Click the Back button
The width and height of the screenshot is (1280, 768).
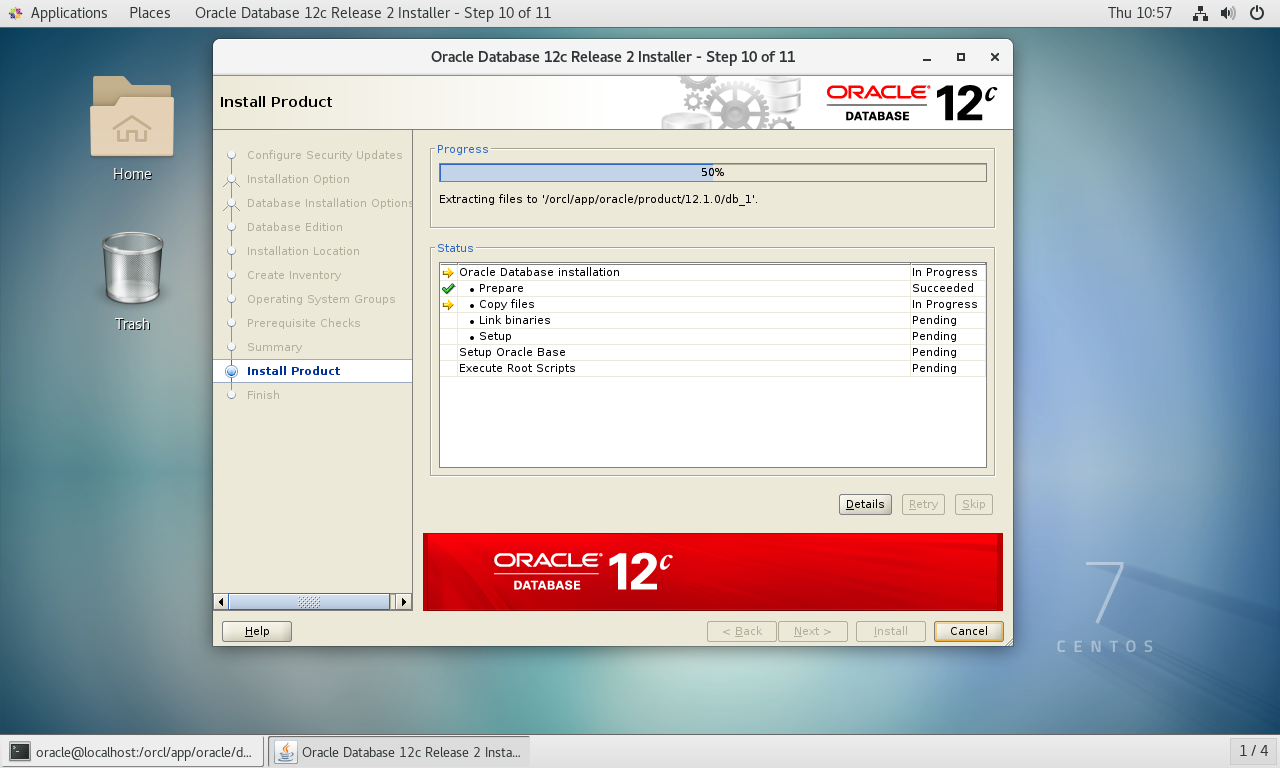[742, 631]
